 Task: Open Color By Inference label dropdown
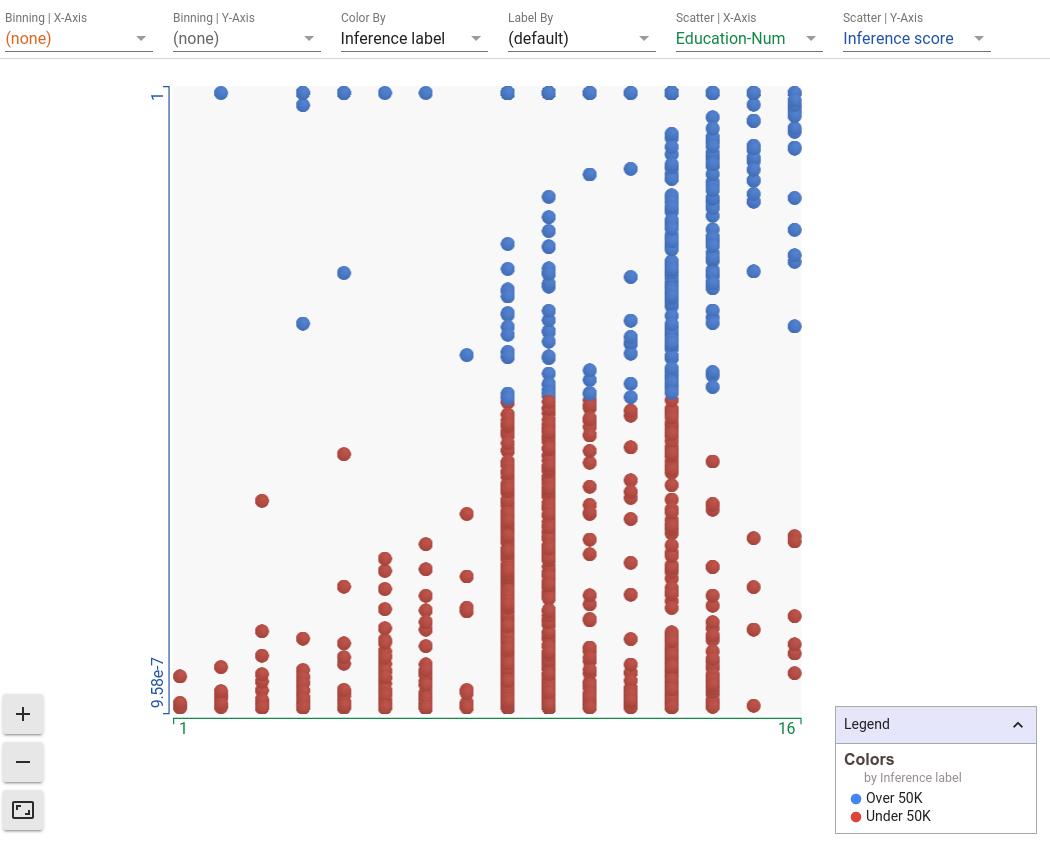[x=414, y=39]
